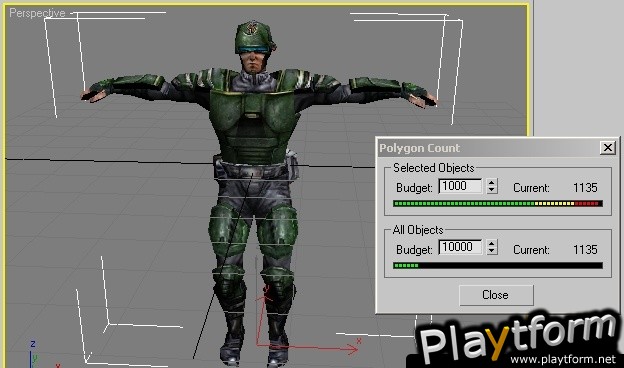Viewport: 624px width, 368px height.
Task: Click the Selected Objects Budget field
Action: (460, 186)
